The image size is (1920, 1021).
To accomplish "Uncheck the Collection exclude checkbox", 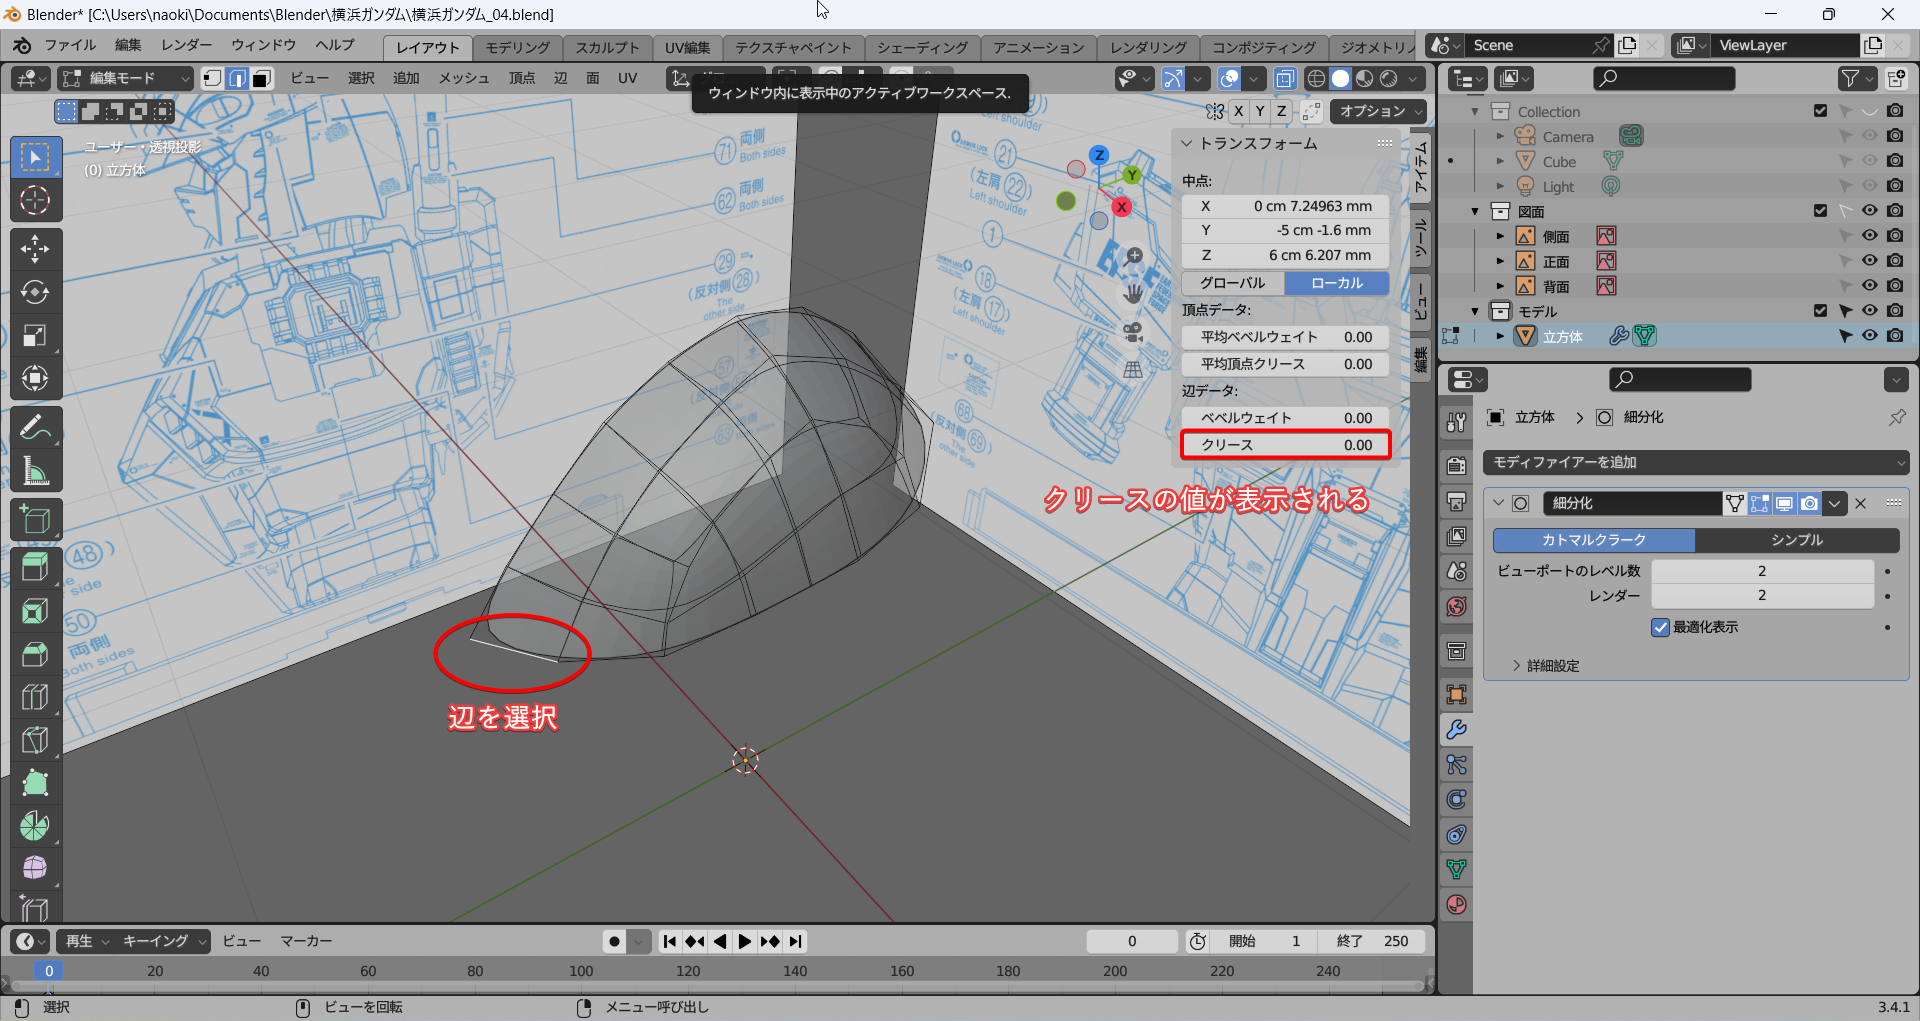I will tap(1820, 111).
